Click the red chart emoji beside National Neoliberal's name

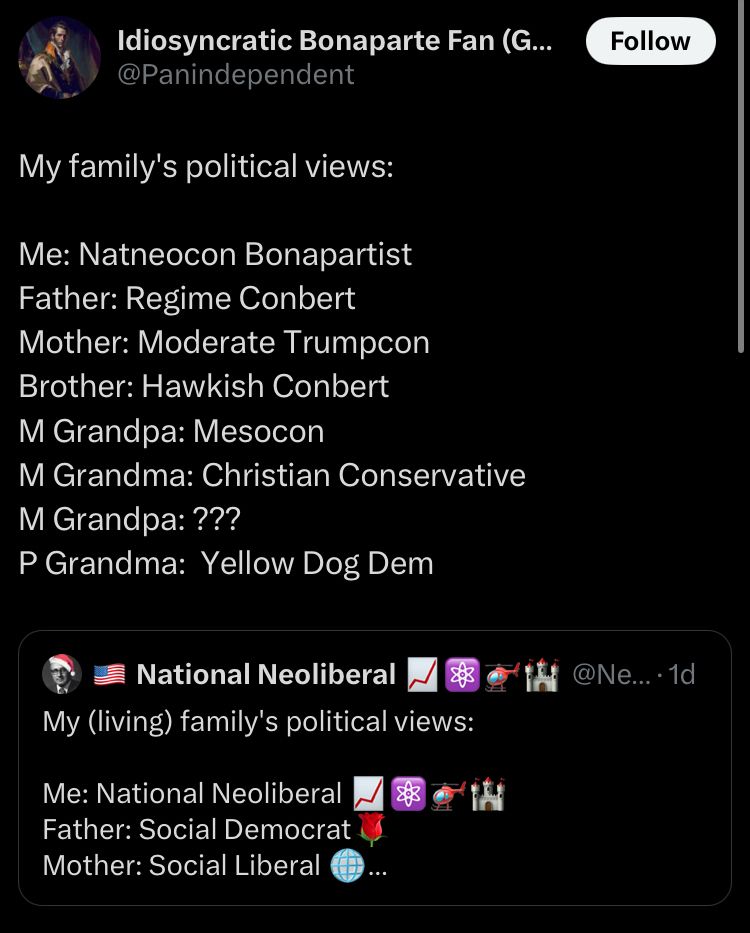click(418, 673)
